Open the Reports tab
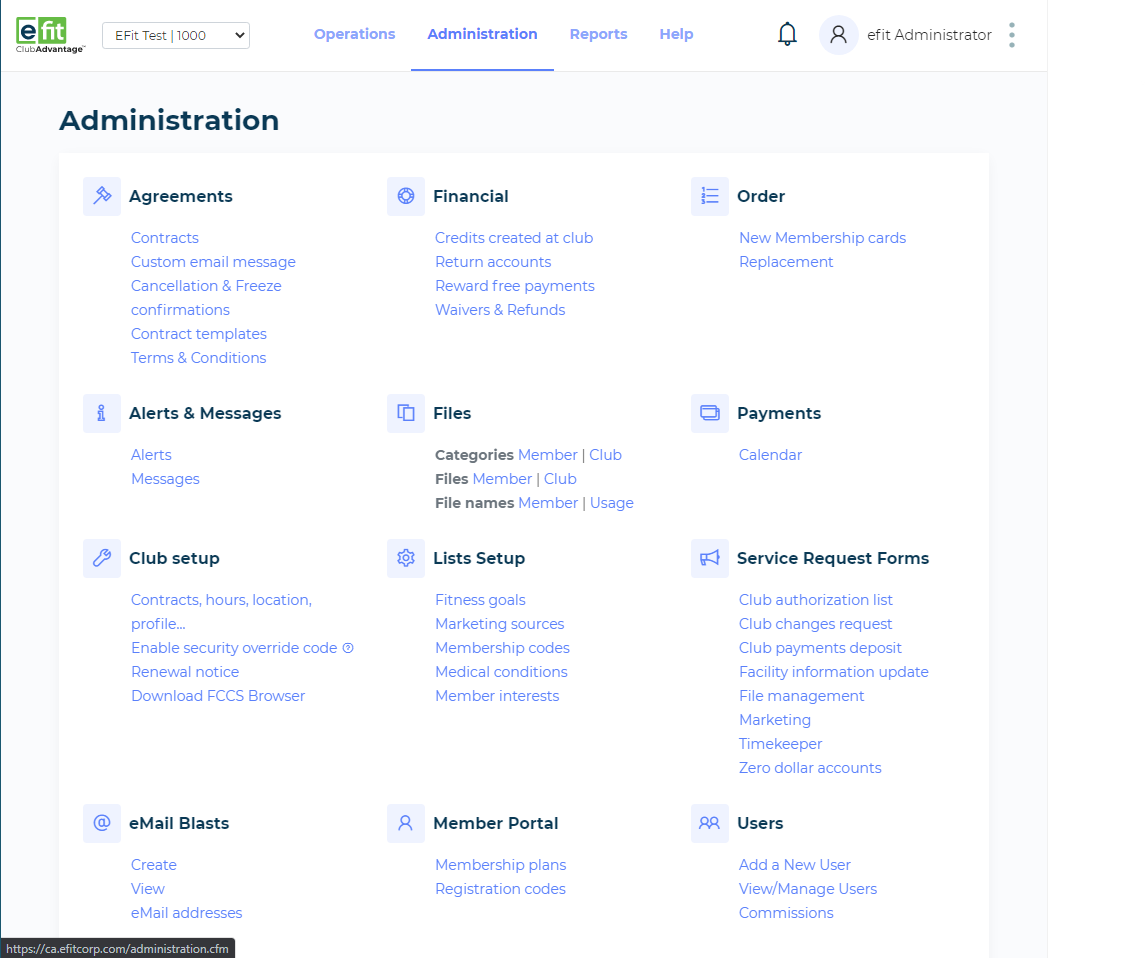This screenshot has height=958, width=1146. click(599, 34)
